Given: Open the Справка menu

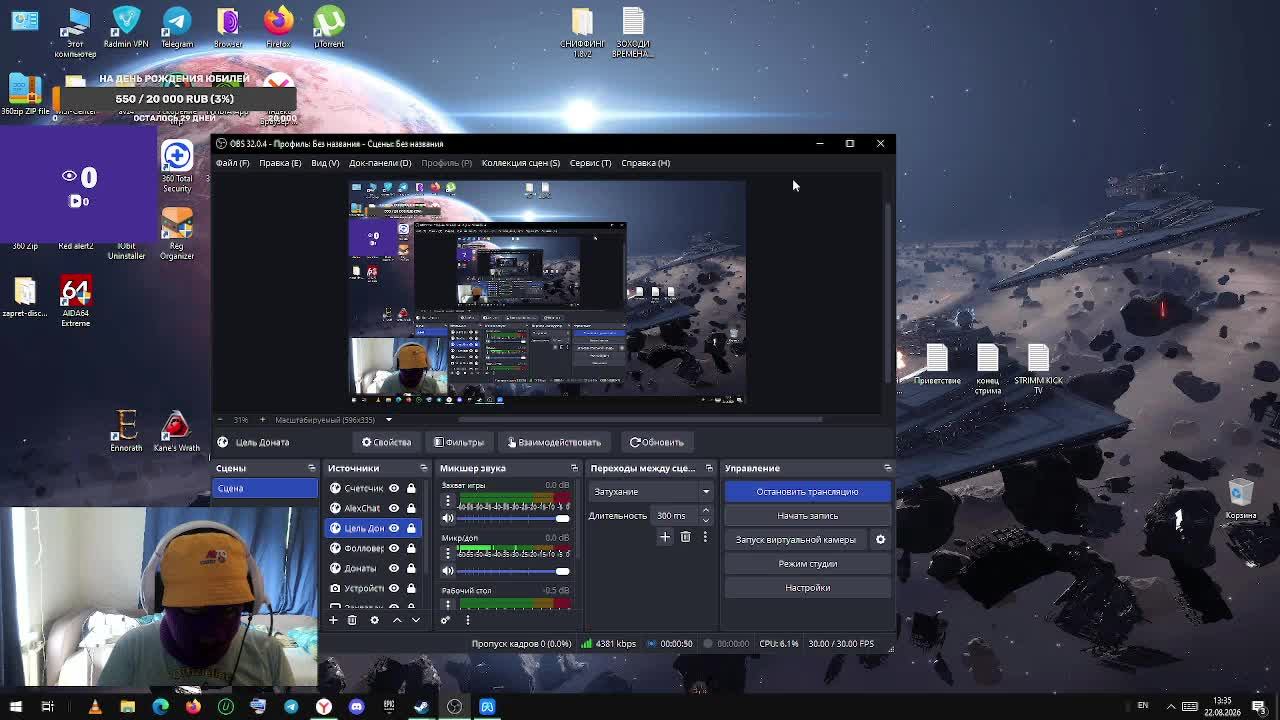Looking at the screenshot, I should (x=645, y=163).
